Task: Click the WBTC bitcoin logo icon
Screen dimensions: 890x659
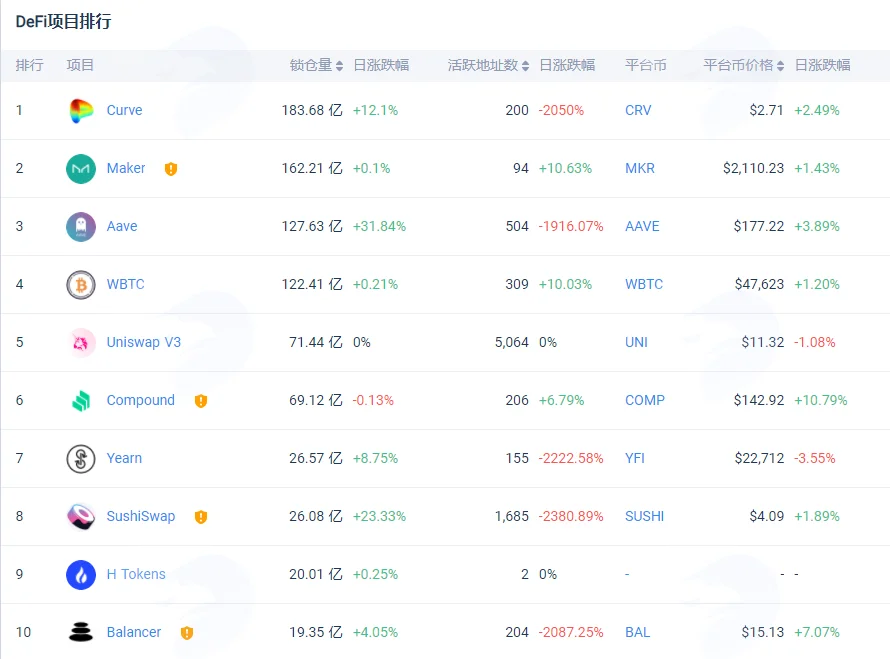Action: click(81, 284)
